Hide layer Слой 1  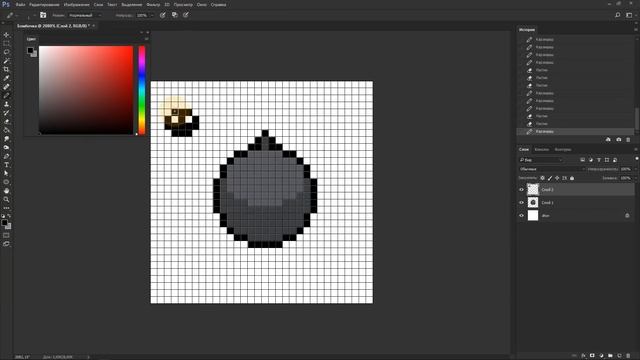coord(521,202)
